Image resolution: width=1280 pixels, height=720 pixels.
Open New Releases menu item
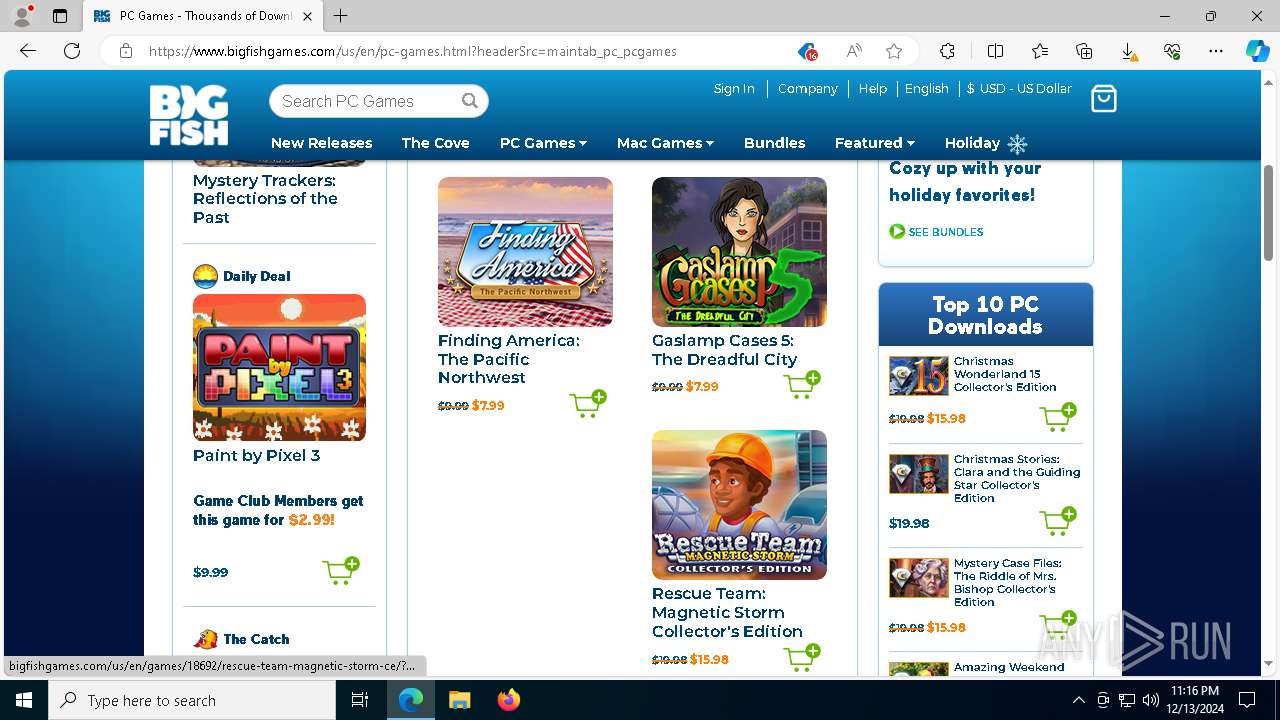(321, 143)
